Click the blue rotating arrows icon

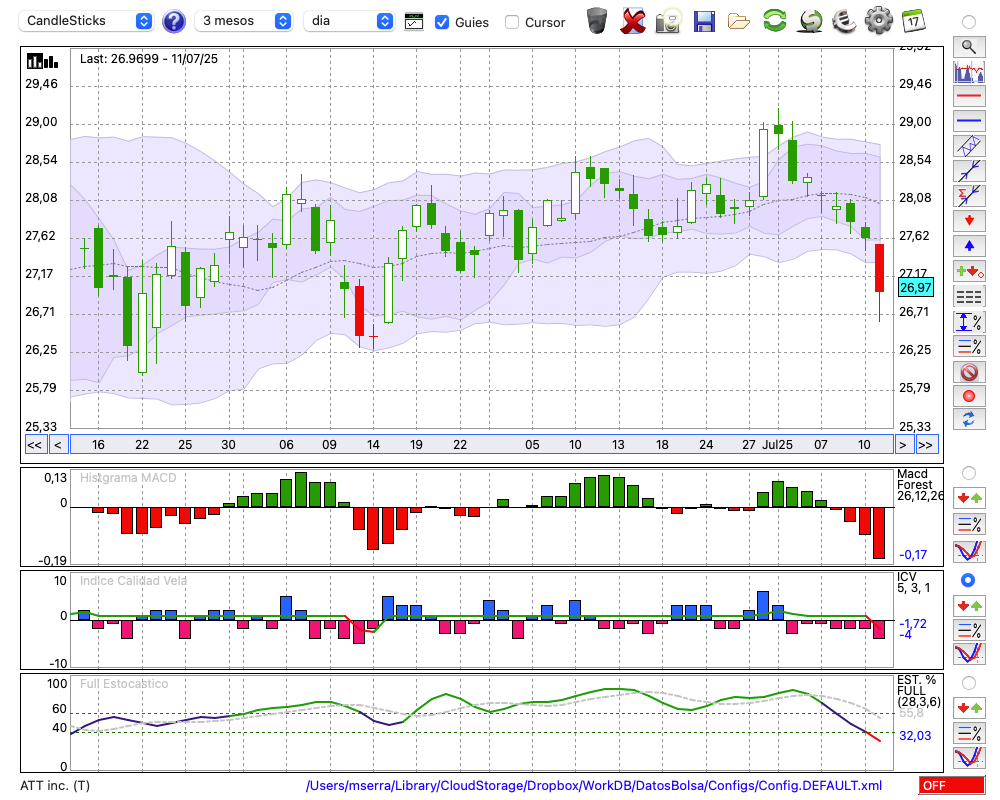(x=969, y=419)
